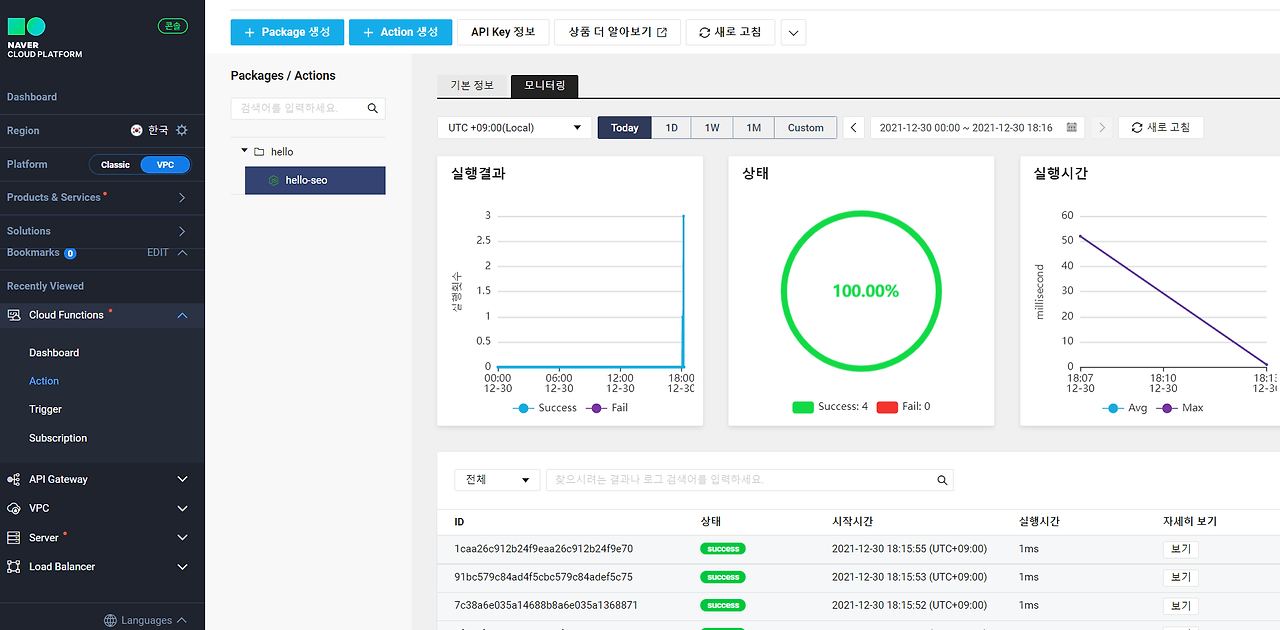Screen dimensions: 1280x630
Task: Expand the Server menu chevron
Action: [x=182, y=537]
